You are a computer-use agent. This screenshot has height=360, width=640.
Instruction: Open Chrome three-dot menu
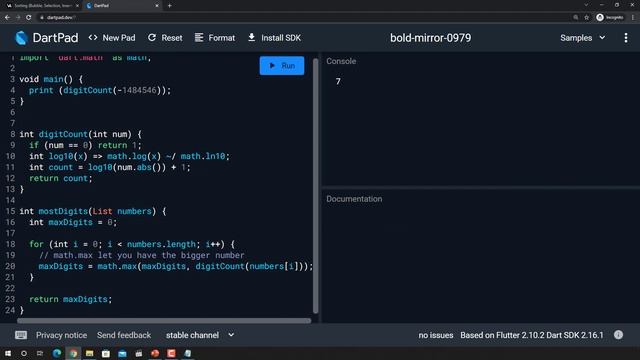click(633, 17)
